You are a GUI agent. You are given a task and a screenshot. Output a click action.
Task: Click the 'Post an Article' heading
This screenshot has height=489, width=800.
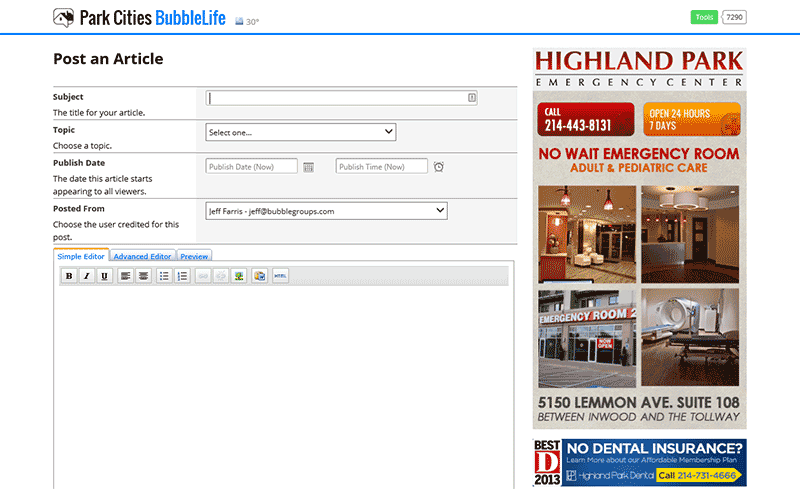click(108, 59)
